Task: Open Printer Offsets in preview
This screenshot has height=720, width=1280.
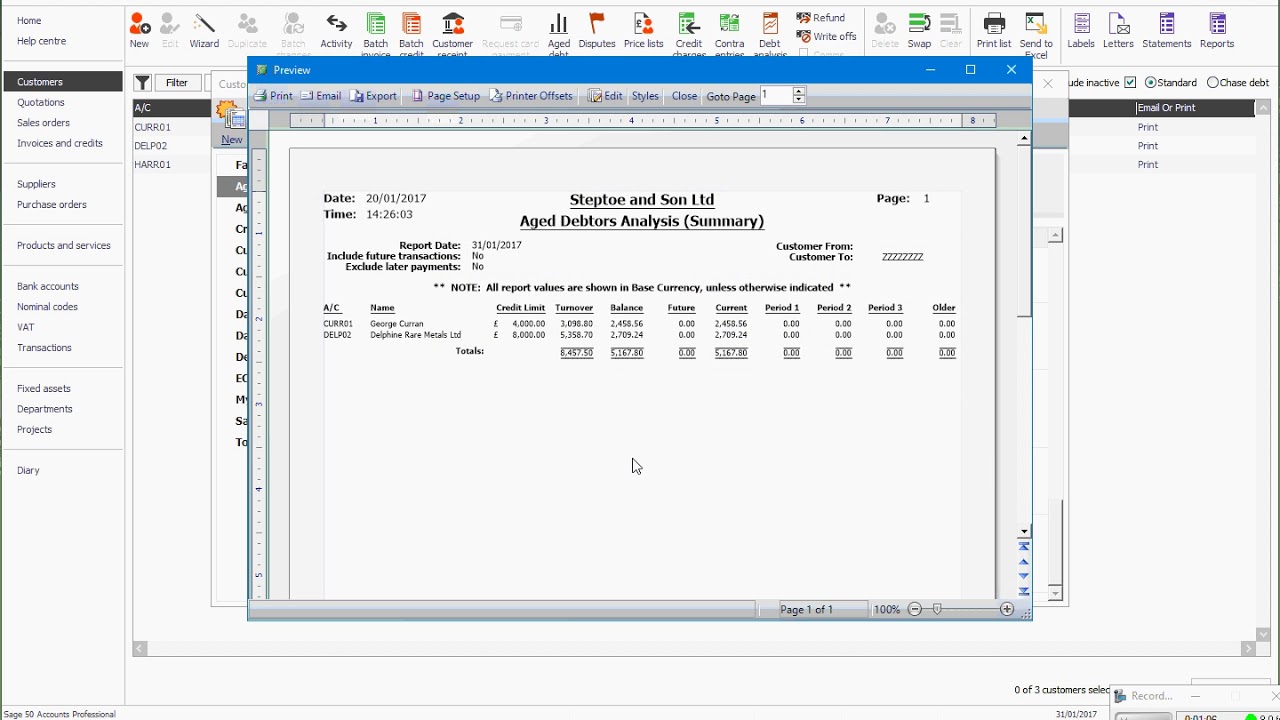Action: 531,96
